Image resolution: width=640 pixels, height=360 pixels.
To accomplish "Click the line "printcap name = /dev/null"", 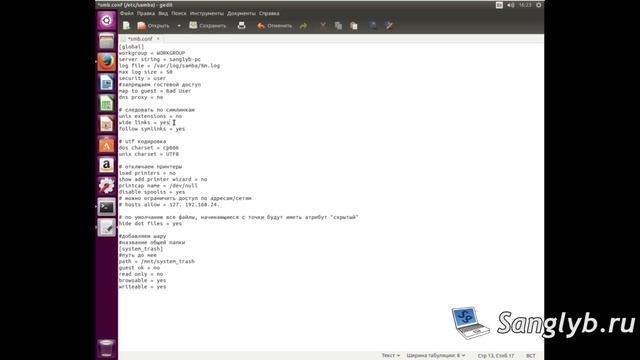I will point(158,186).
